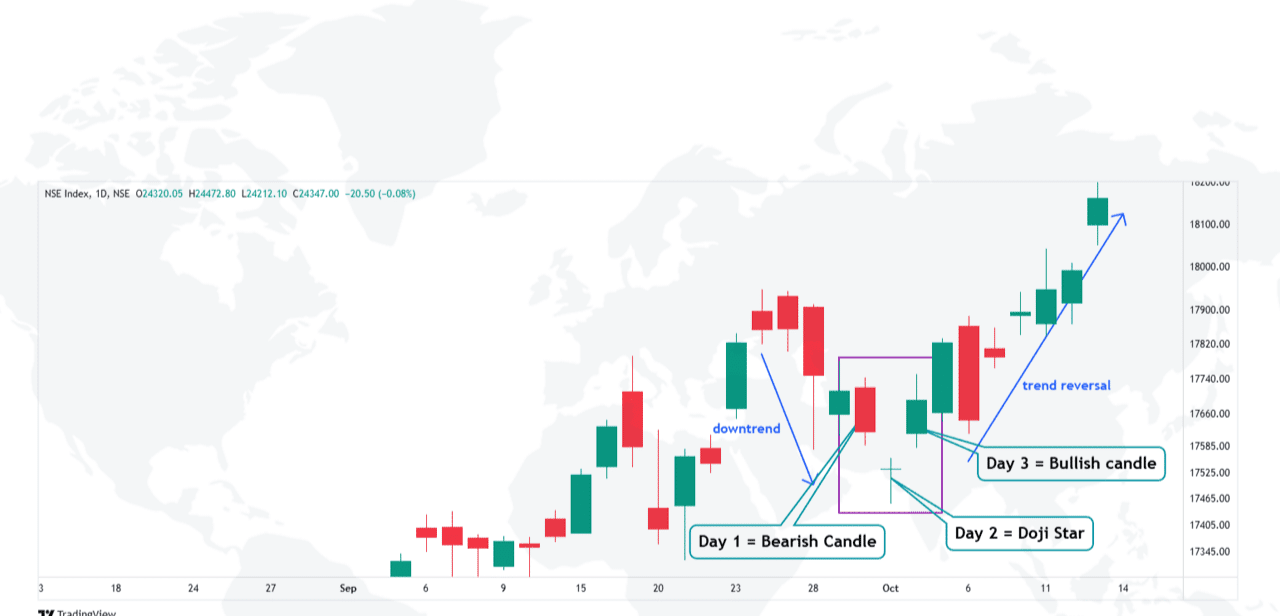The image size is (1280, 616).
Task: Click the closing price value C24347.00
Action: click(316, 194)
